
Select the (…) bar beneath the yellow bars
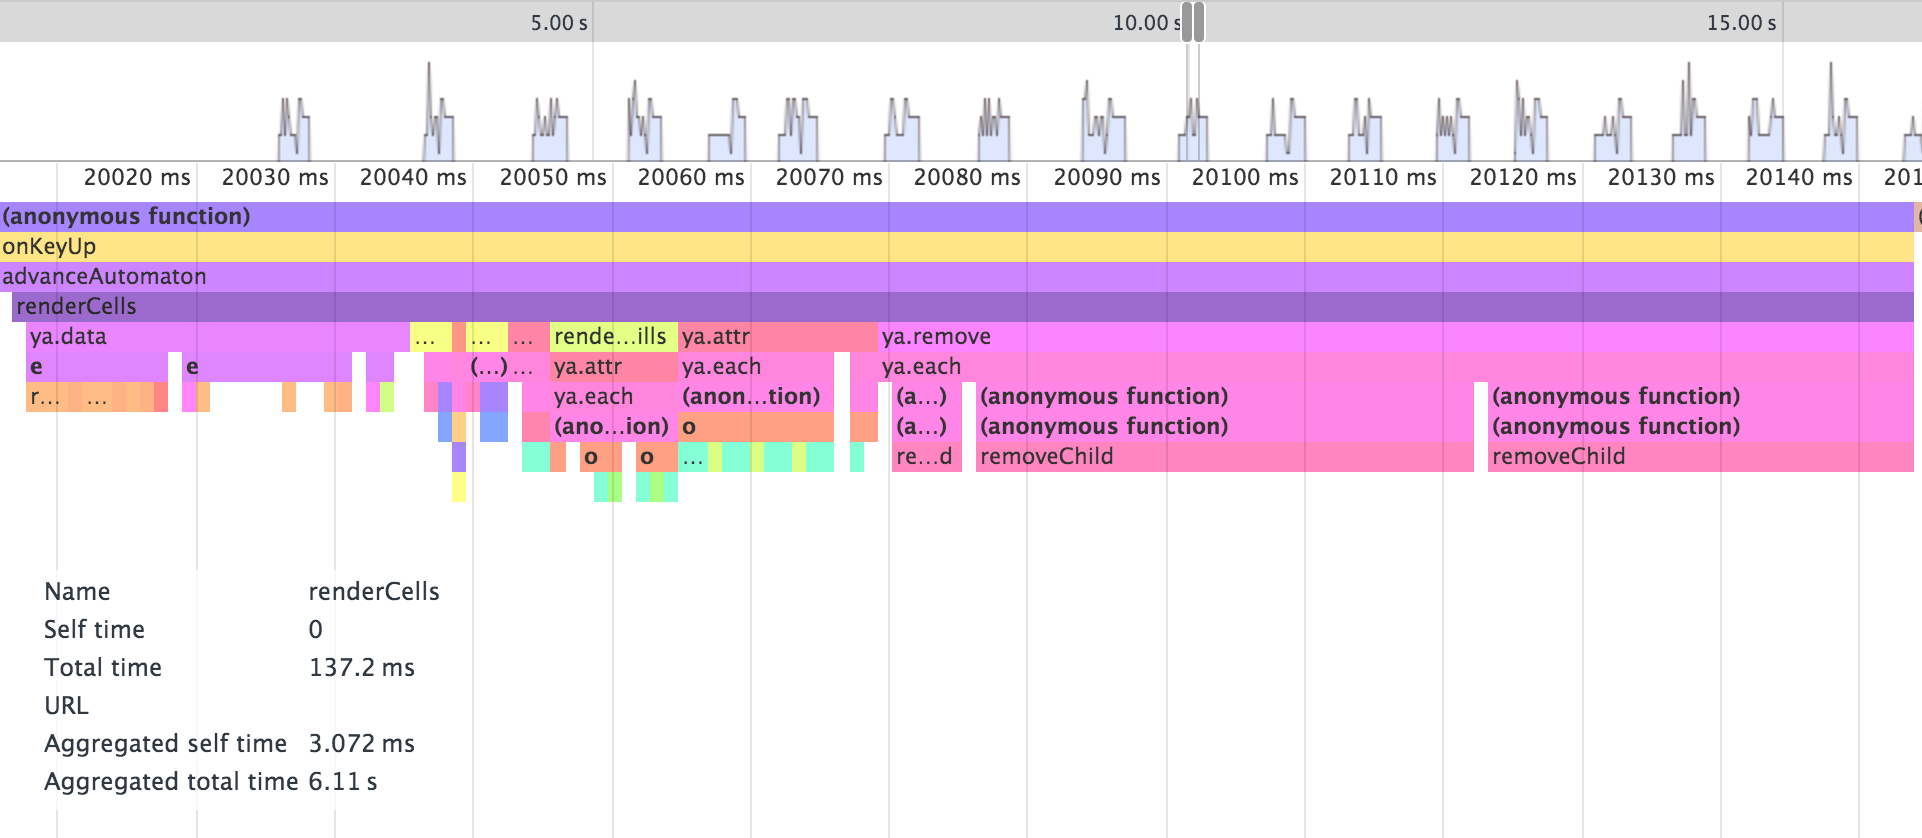click(x=489, y=367)
